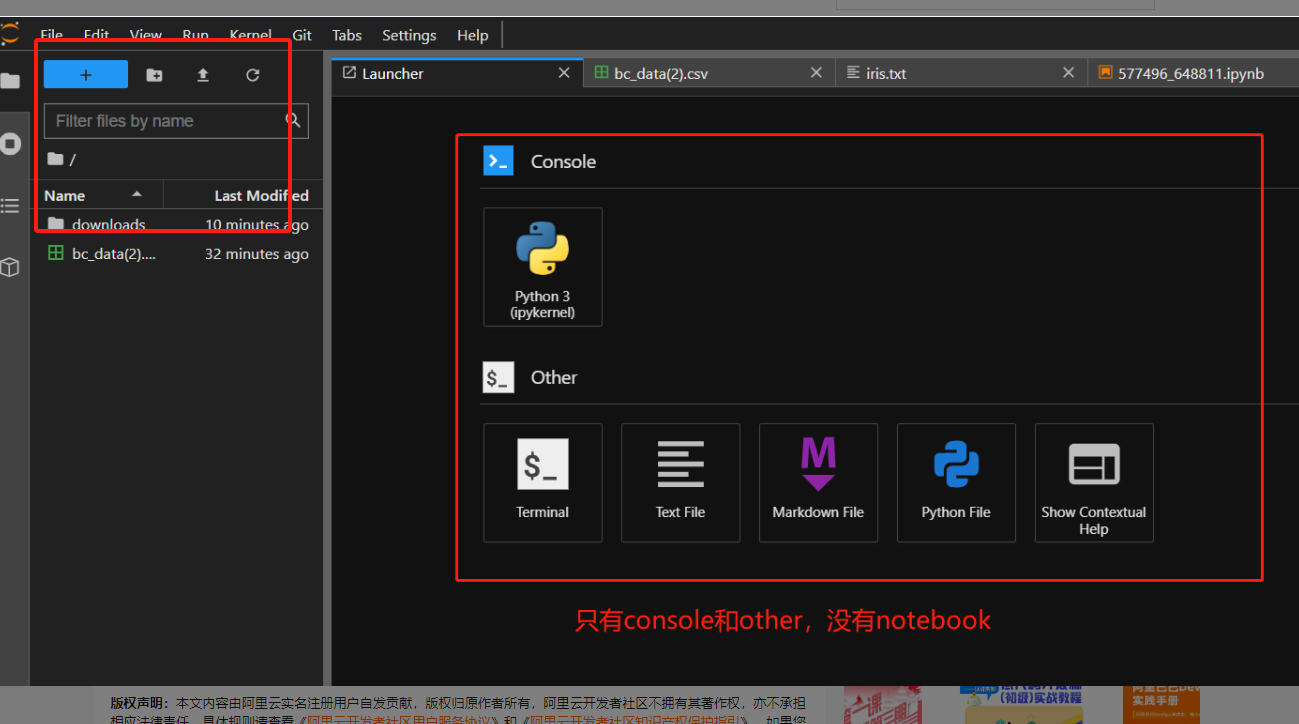Click the "10 minutes ago" modified time
The height and width of the screenshot is (724, 1299).
257,225
